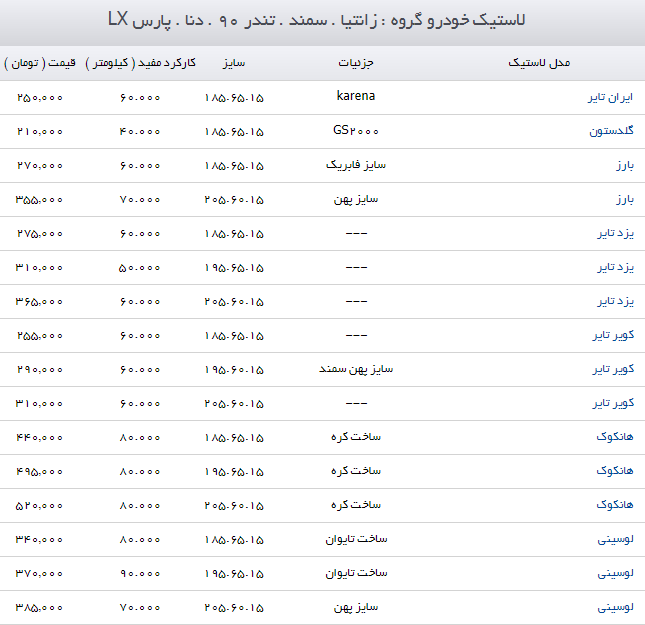
Task: Open the کویر تایر link priced ۲۵۵,۰۰۰
Action: [x=613, y=336]
